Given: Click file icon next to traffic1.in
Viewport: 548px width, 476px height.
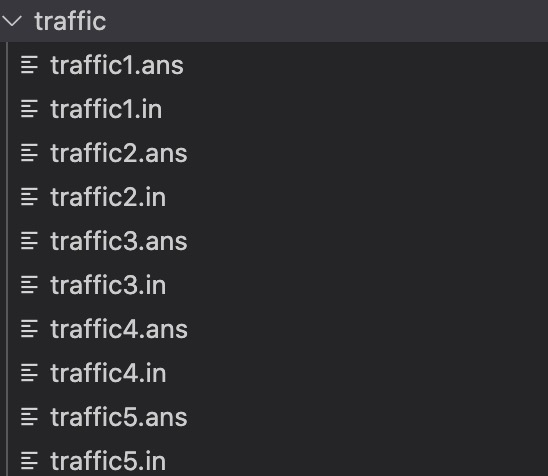Looking at the screenshot, I should [x=29, y=109].
